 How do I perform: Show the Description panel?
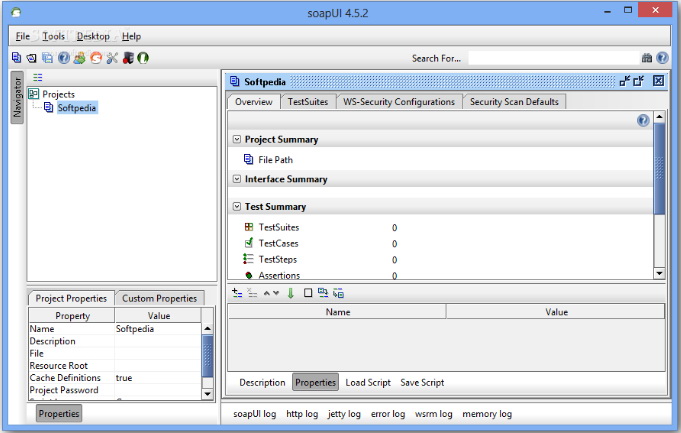tap(262, 383)
